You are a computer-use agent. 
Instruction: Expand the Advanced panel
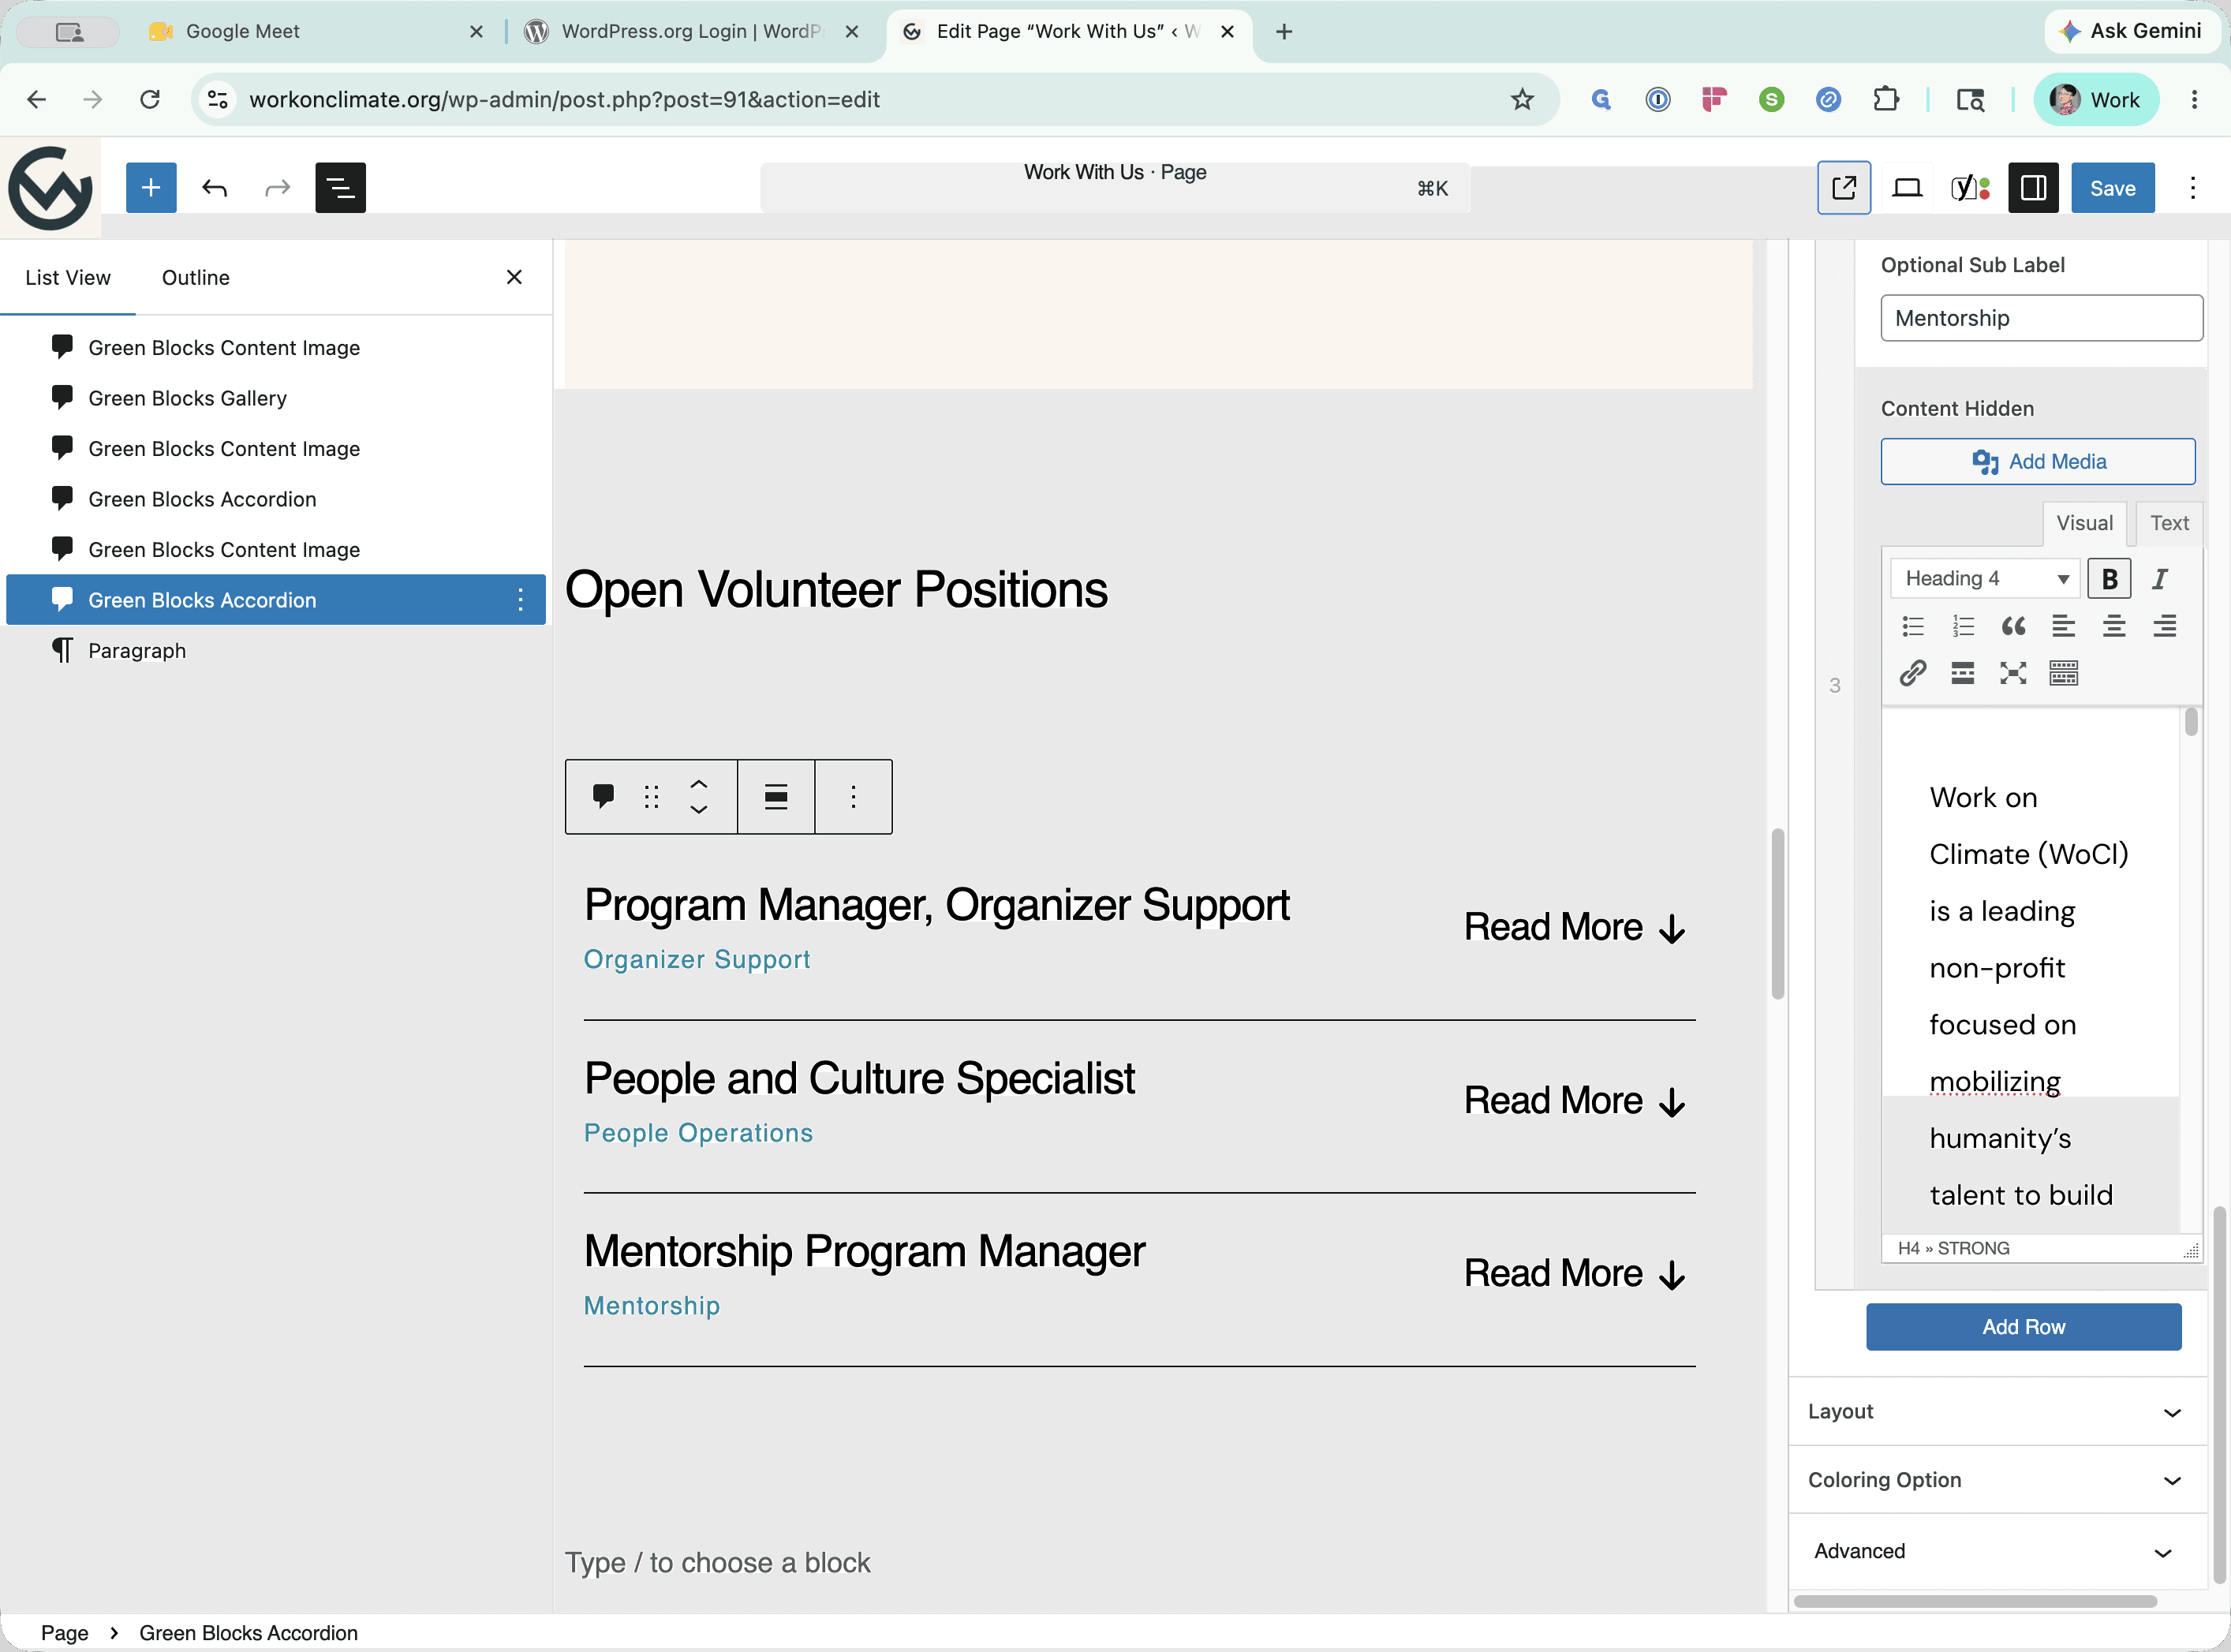point(1997,1551)
